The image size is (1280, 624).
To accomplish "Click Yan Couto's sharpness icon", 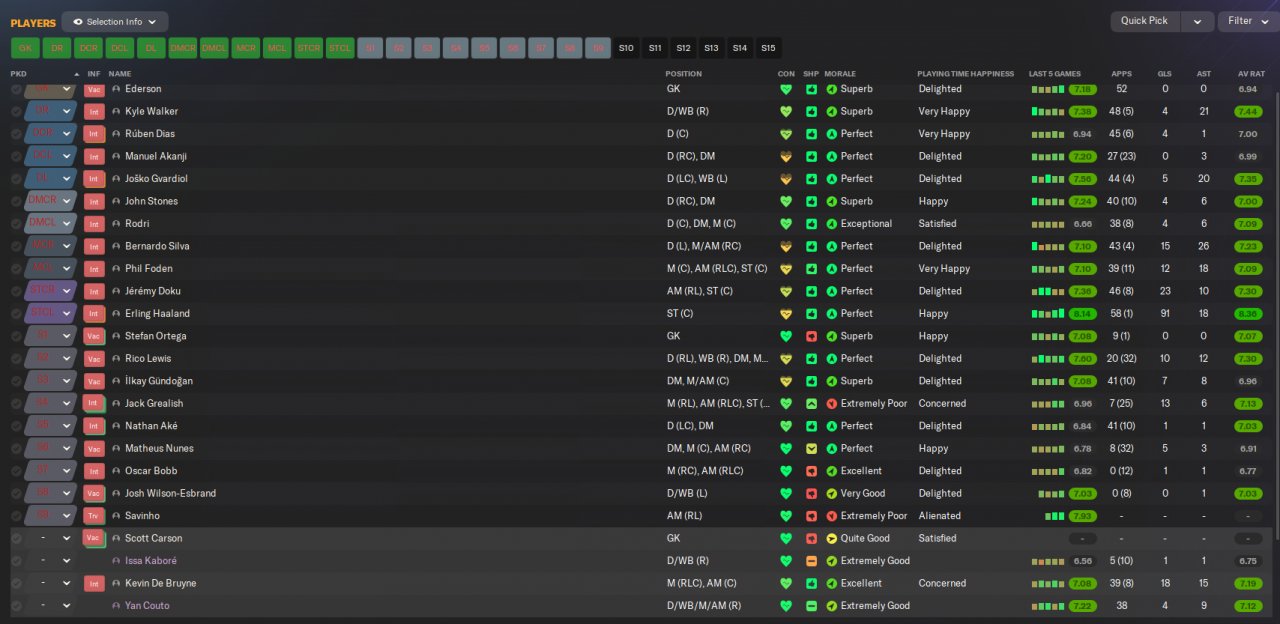I will (x=811, y=606).
